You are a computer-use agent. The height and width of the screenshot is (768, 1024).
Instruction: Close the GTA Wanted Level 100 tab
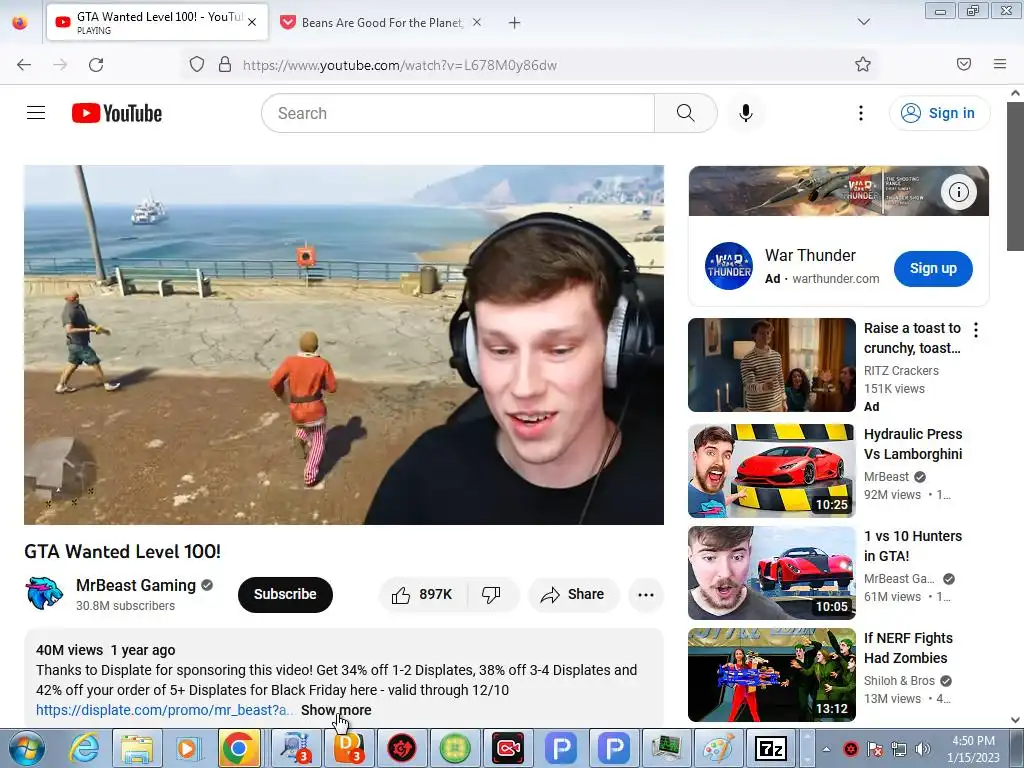click(x=252, y=22)
